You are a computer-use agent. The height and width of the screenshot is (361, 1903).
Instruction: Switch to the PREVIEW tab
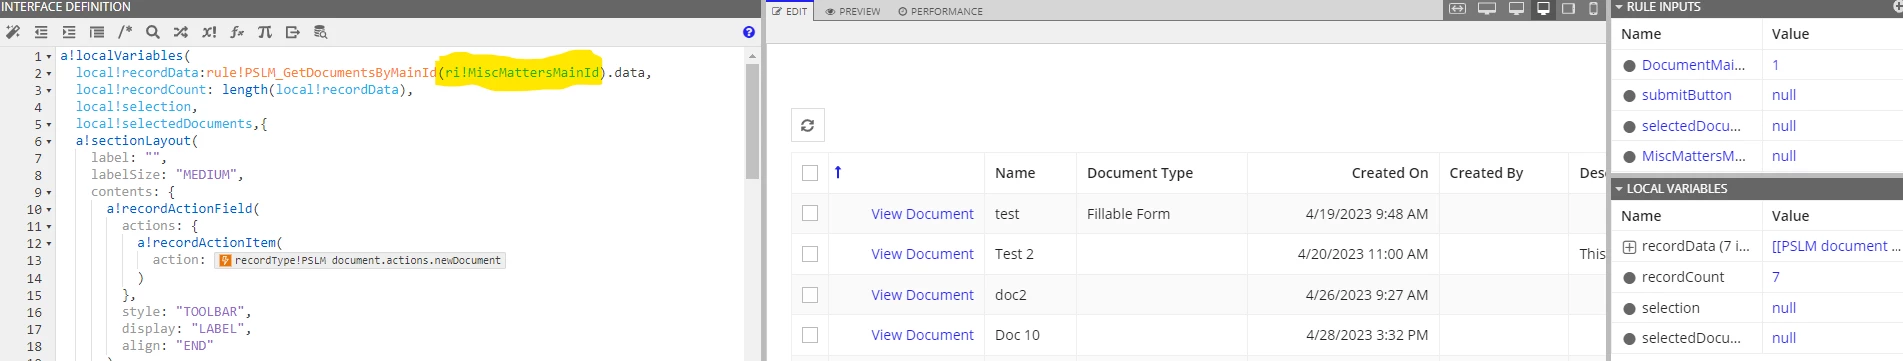853,11
